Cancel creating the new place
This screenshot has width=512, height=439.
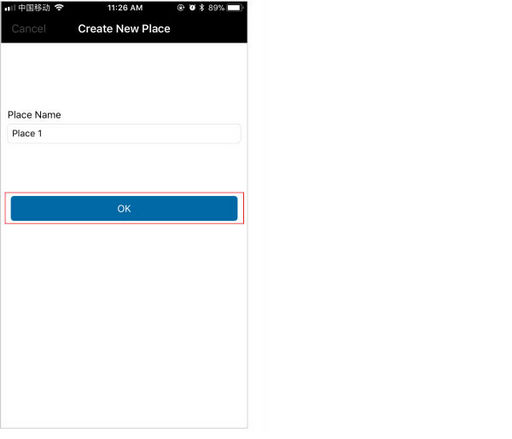[x=29, y=29]
